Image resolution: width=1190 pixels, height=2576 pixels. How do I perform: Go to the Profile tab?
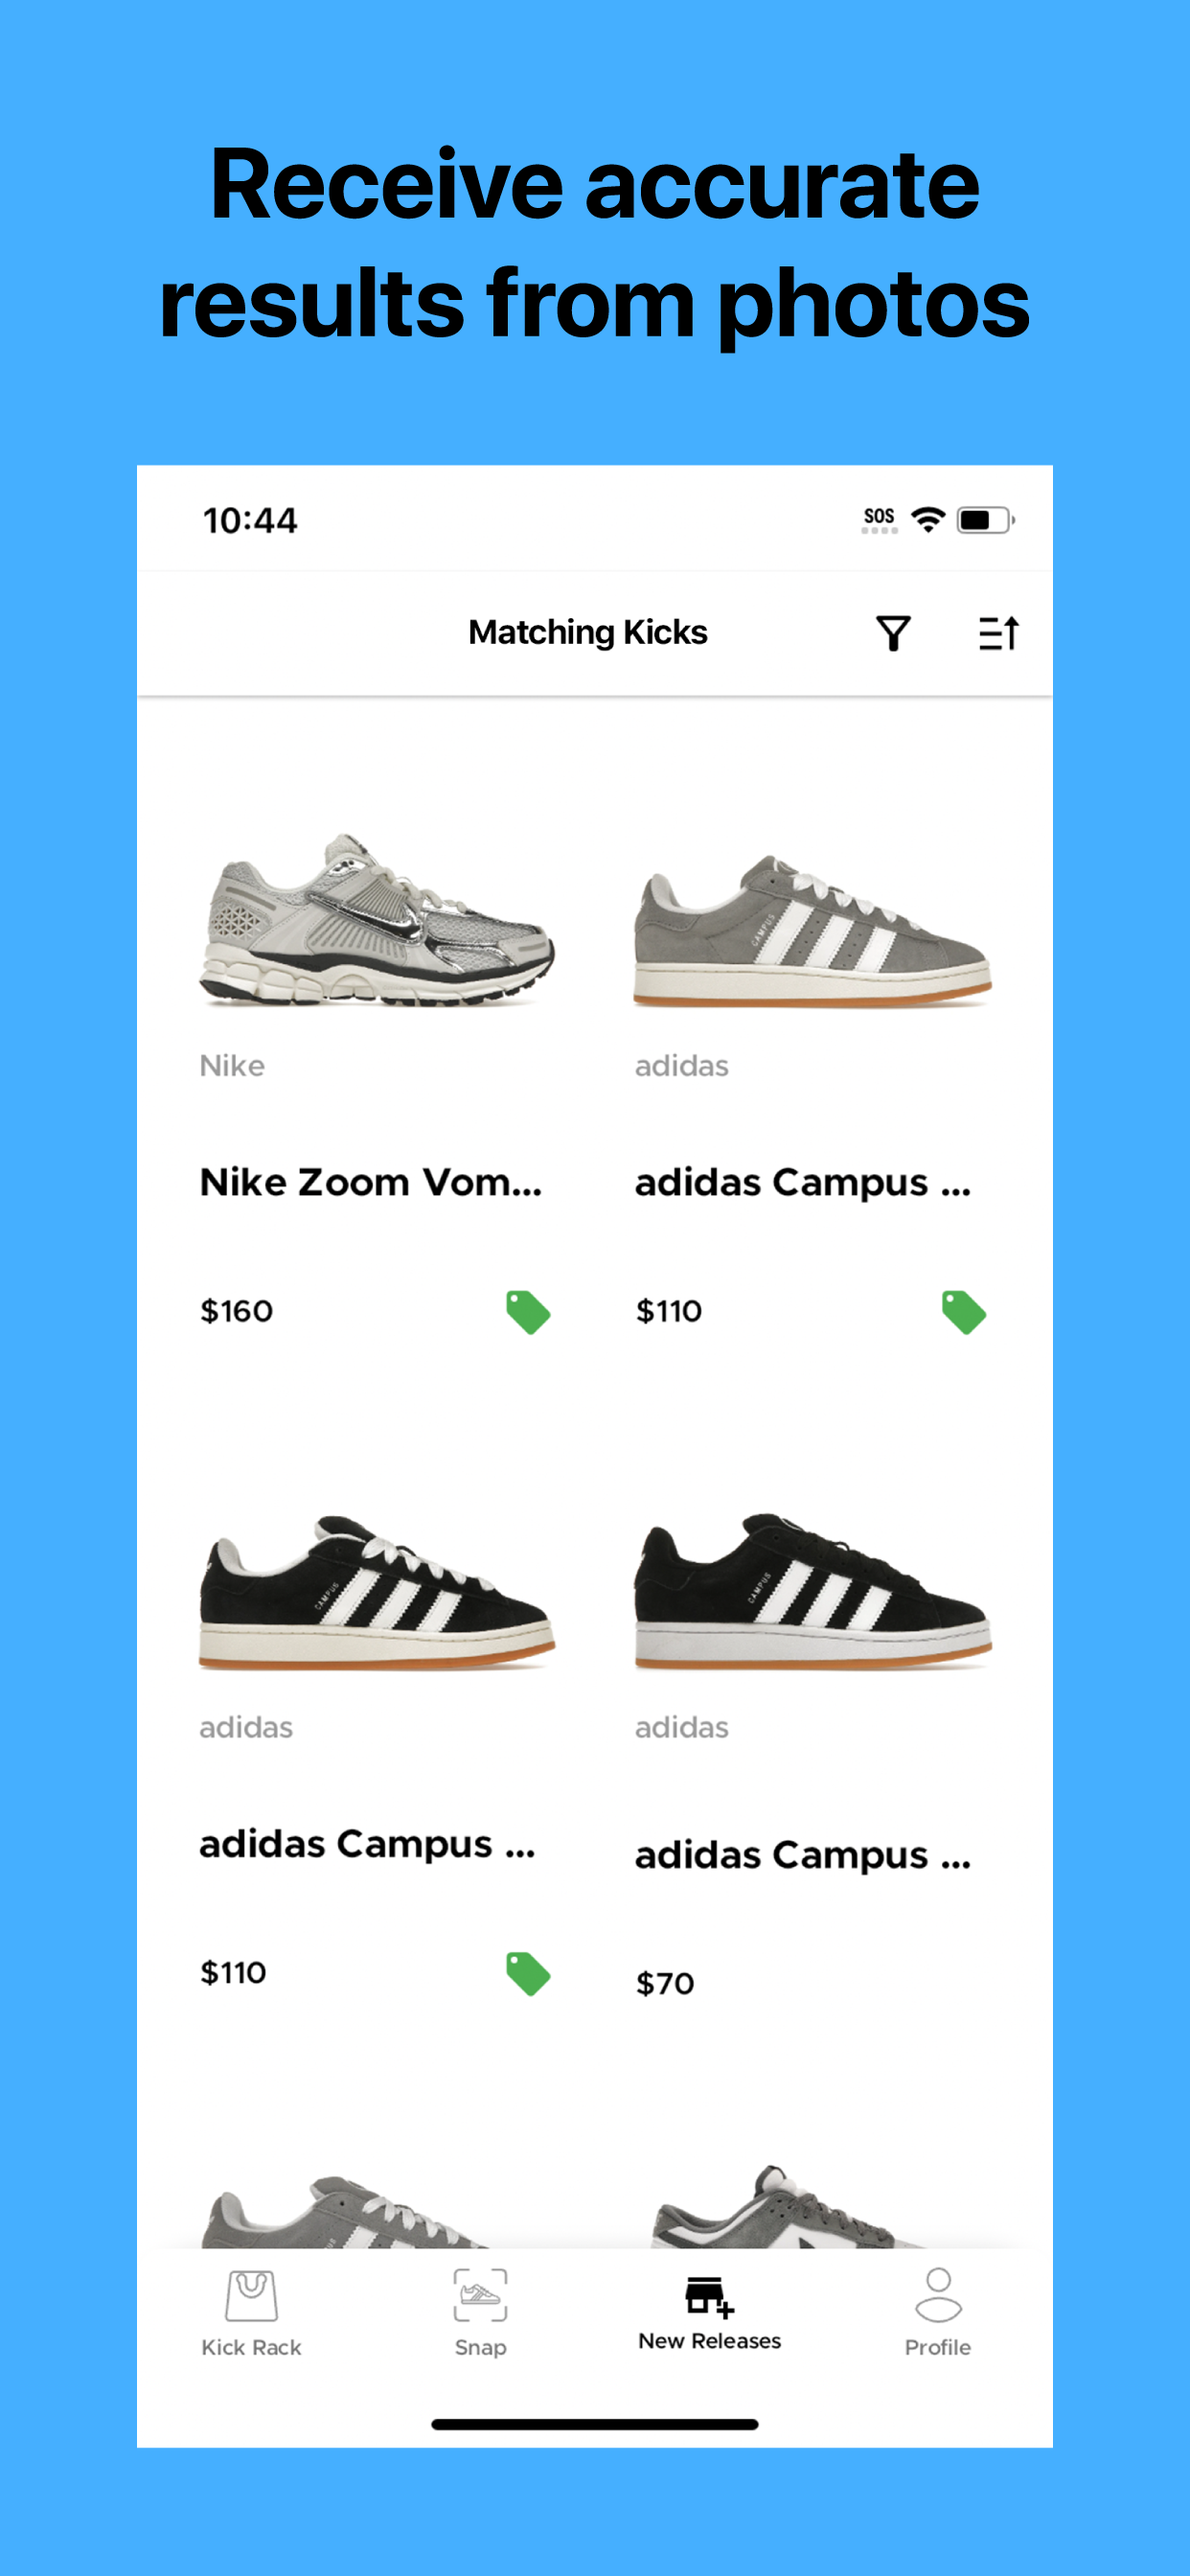tap(938, 2313)
